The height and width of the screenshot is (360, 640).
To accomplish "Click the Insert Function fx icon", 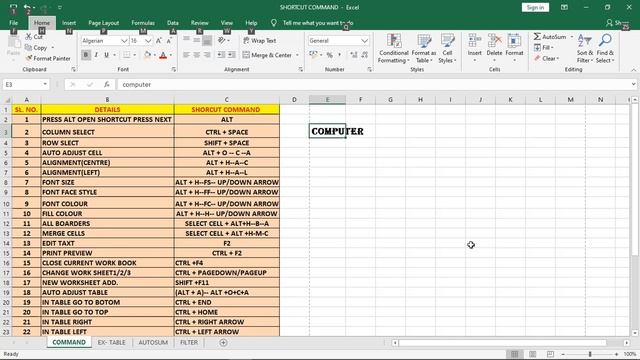I will 107,84.
